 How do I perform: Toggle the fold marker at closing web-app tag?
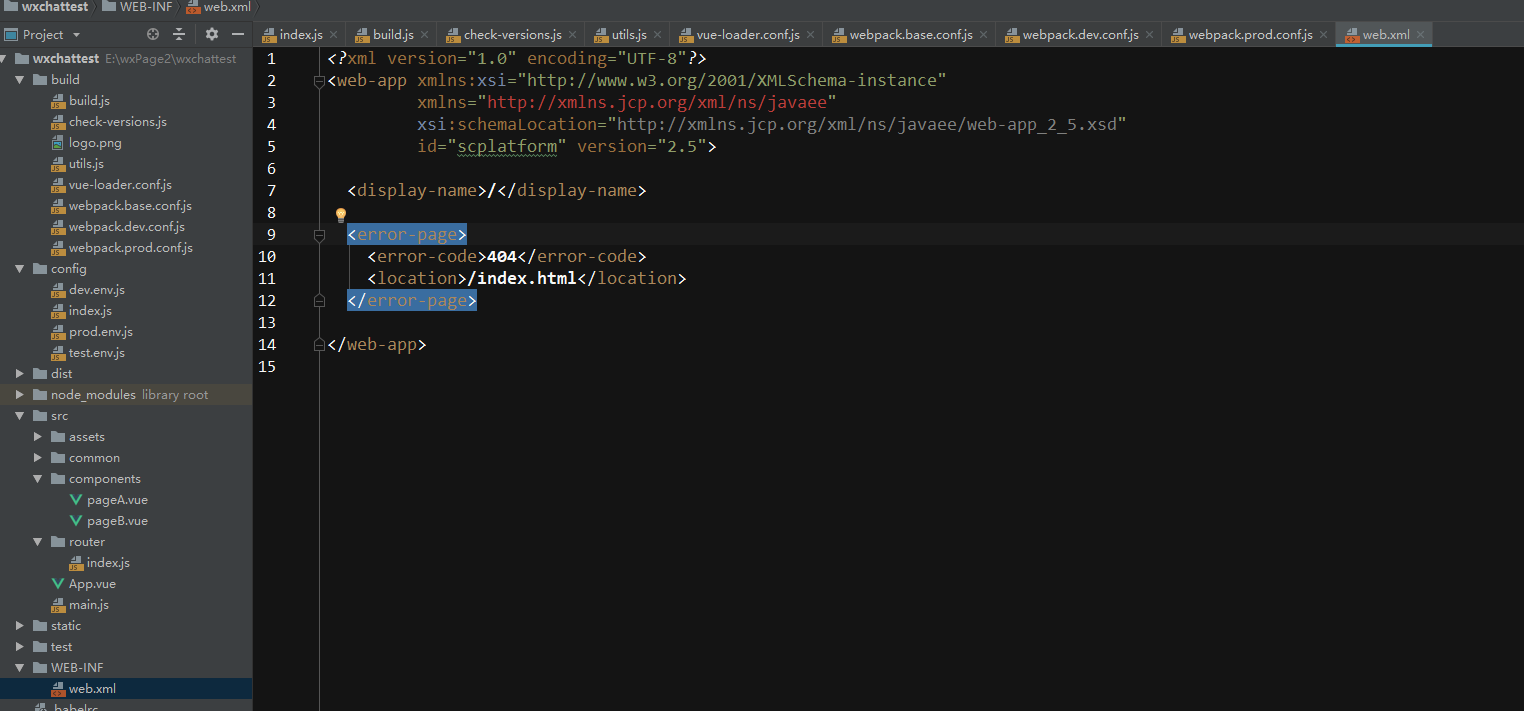point(320,345)
